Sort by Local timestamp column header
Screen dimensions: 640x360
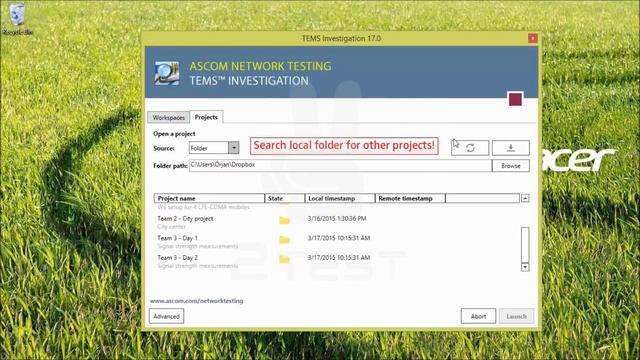pyautogui.click(x=340, y=198)
